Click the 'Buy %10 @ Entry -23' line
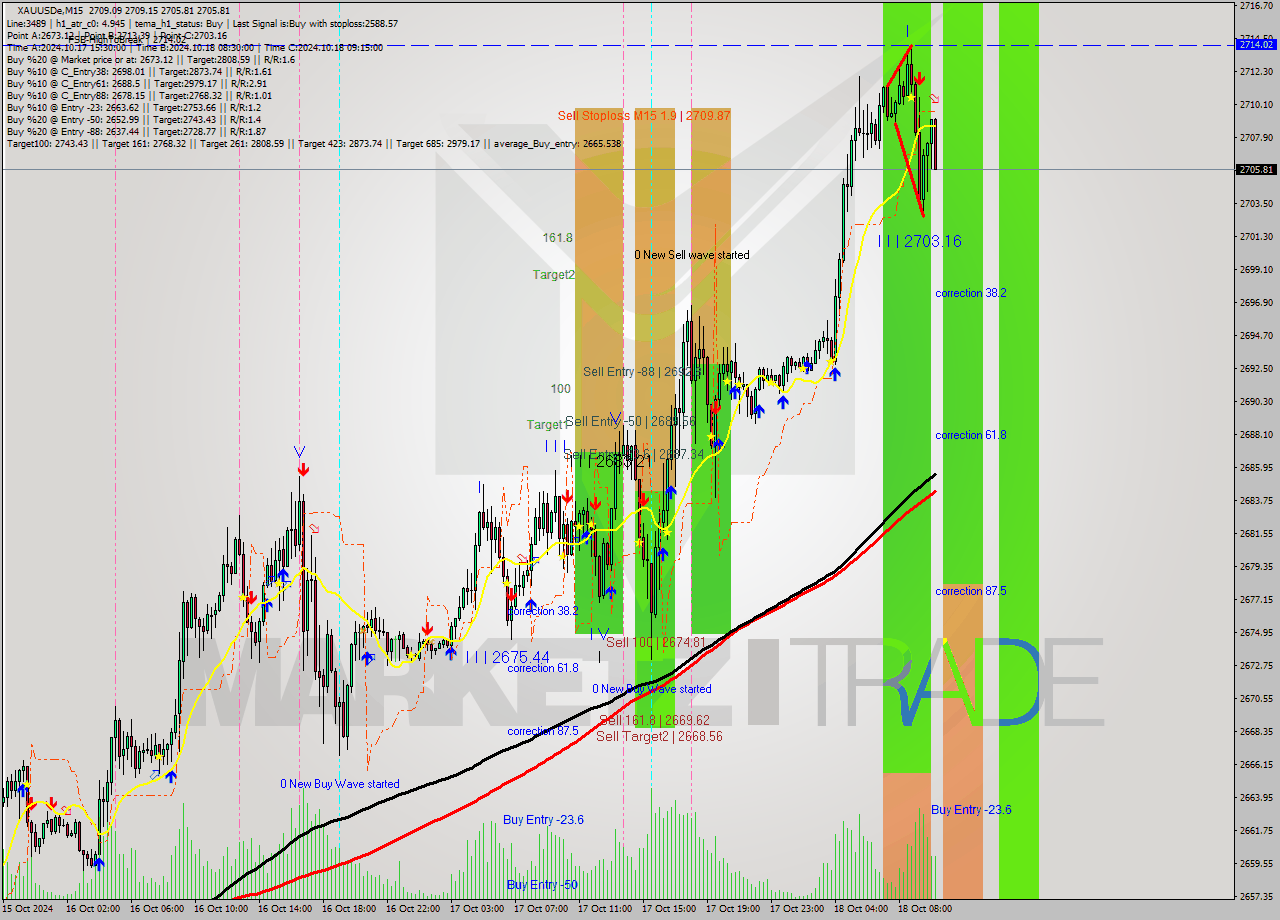Screen dimensions: 1280x920 [x=134, y=107]
